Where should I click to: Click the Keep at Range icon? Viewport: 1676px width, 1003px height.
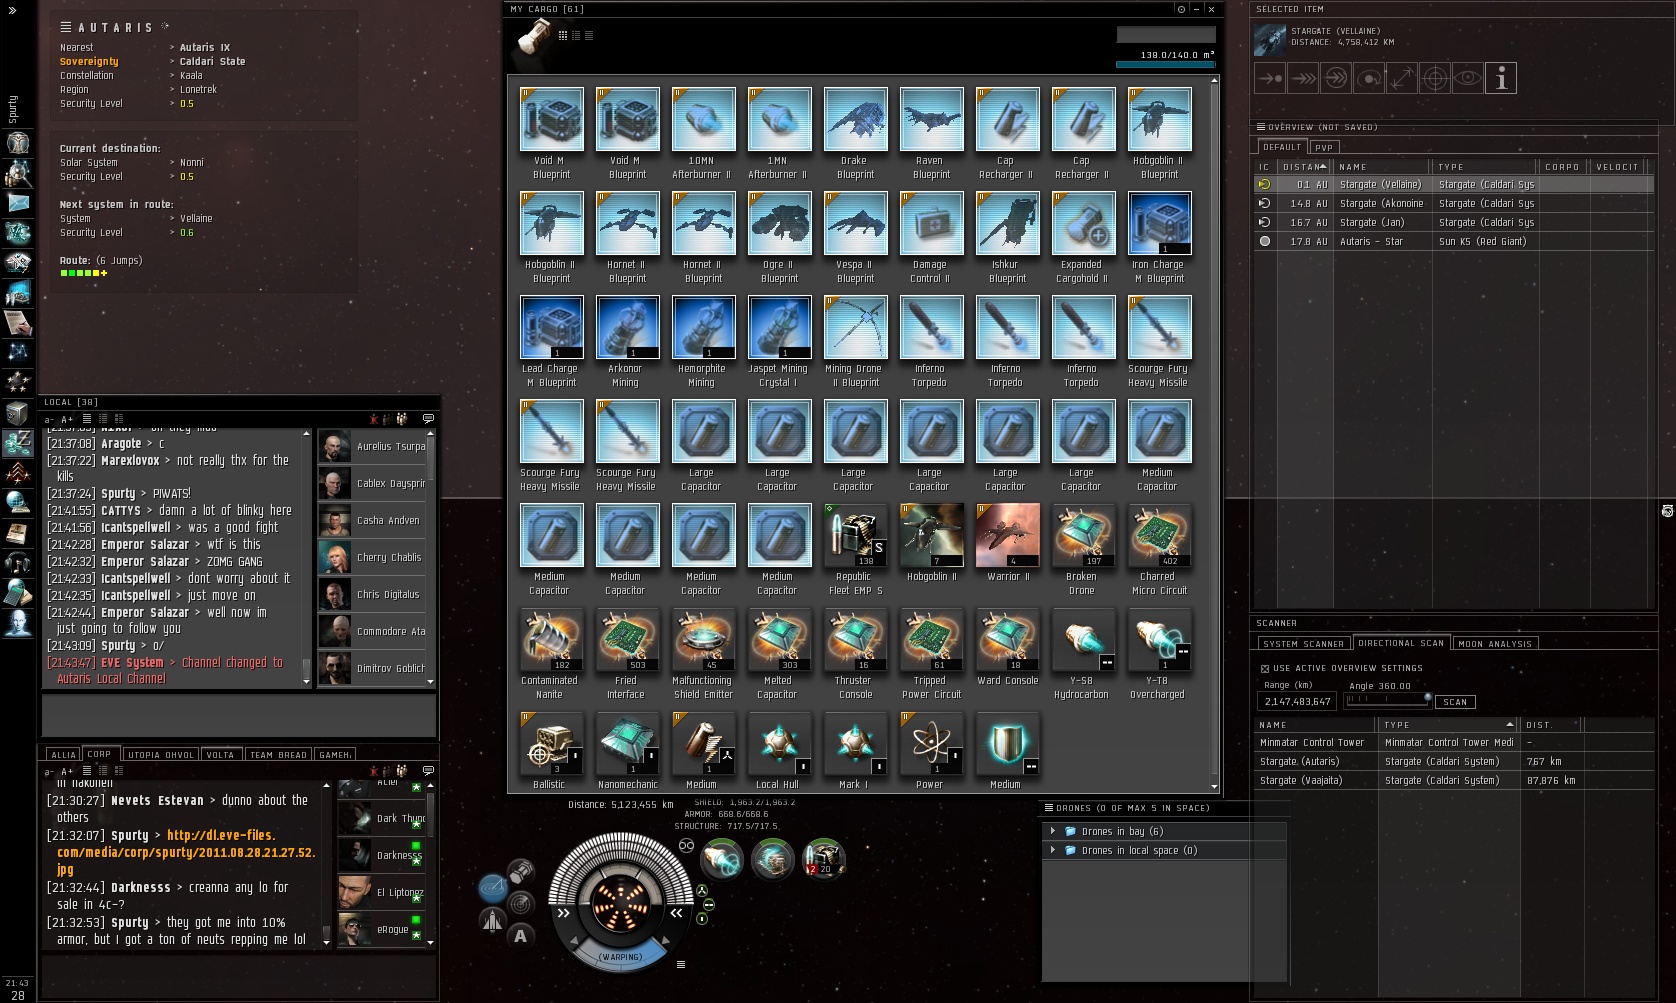coord(1402,78)
